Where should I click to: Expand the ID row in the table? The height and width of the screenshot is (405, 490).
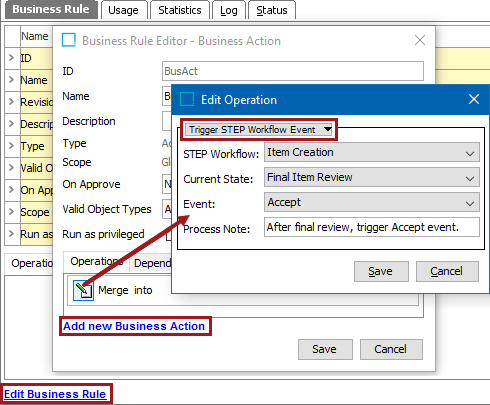11,58
